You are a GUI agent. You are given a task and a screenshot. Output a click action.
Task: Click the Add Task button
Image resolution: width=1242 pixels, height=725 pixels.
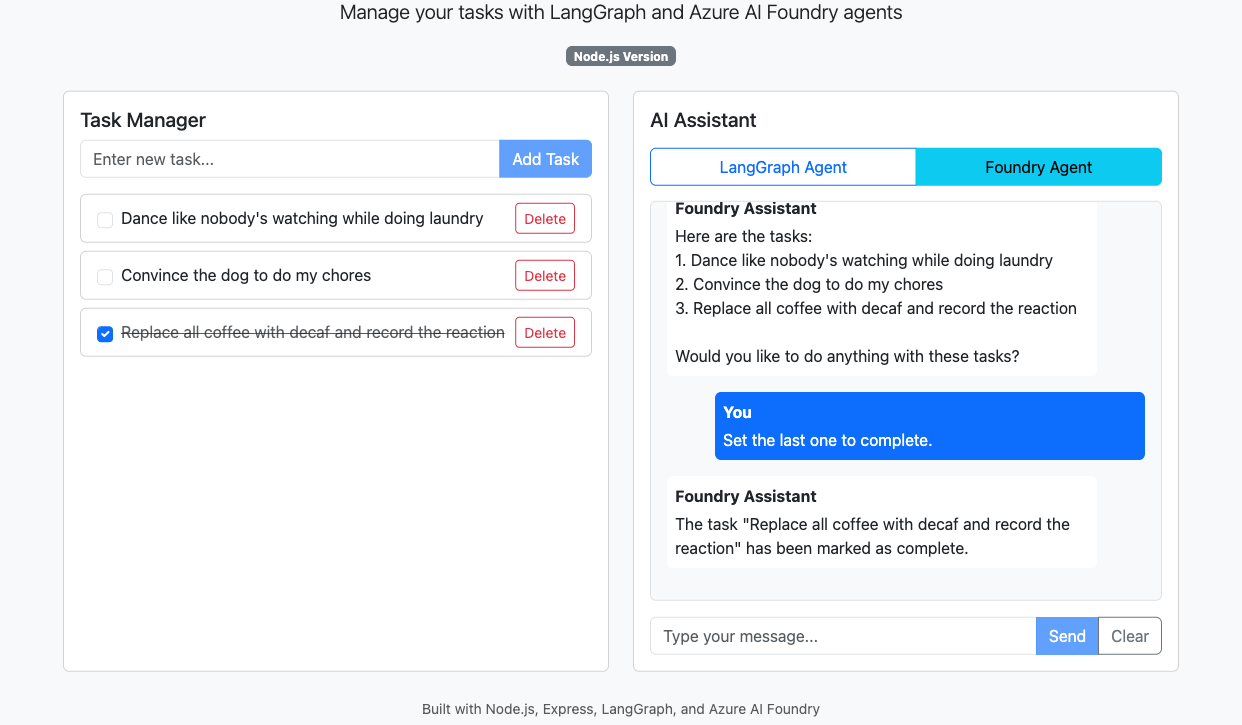(545, 158)
